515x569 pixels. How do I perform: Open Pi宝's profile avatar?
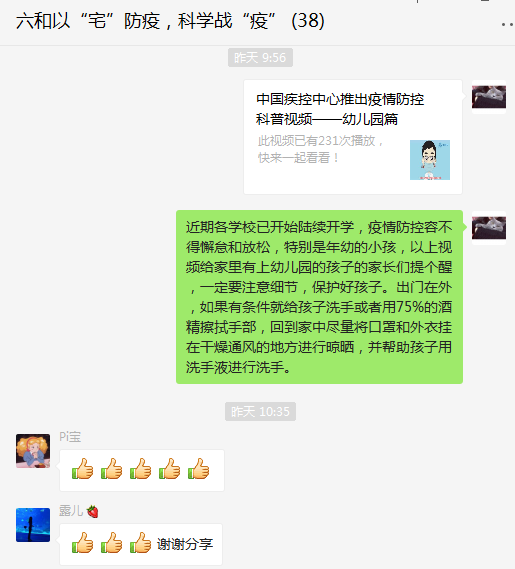pyautogui.click(x=33, y=451)
